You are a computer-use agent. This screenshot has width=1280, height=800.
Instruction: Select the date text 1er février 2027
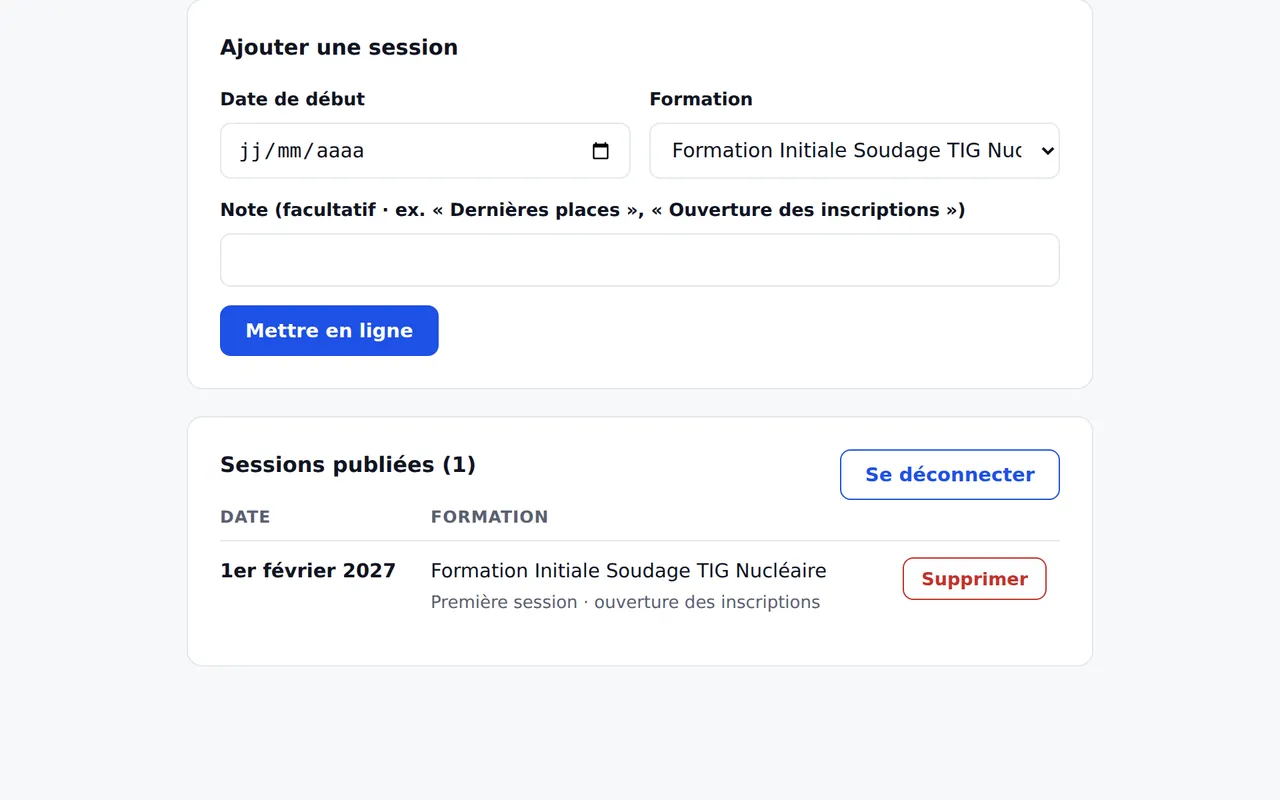tap(308, 571)
